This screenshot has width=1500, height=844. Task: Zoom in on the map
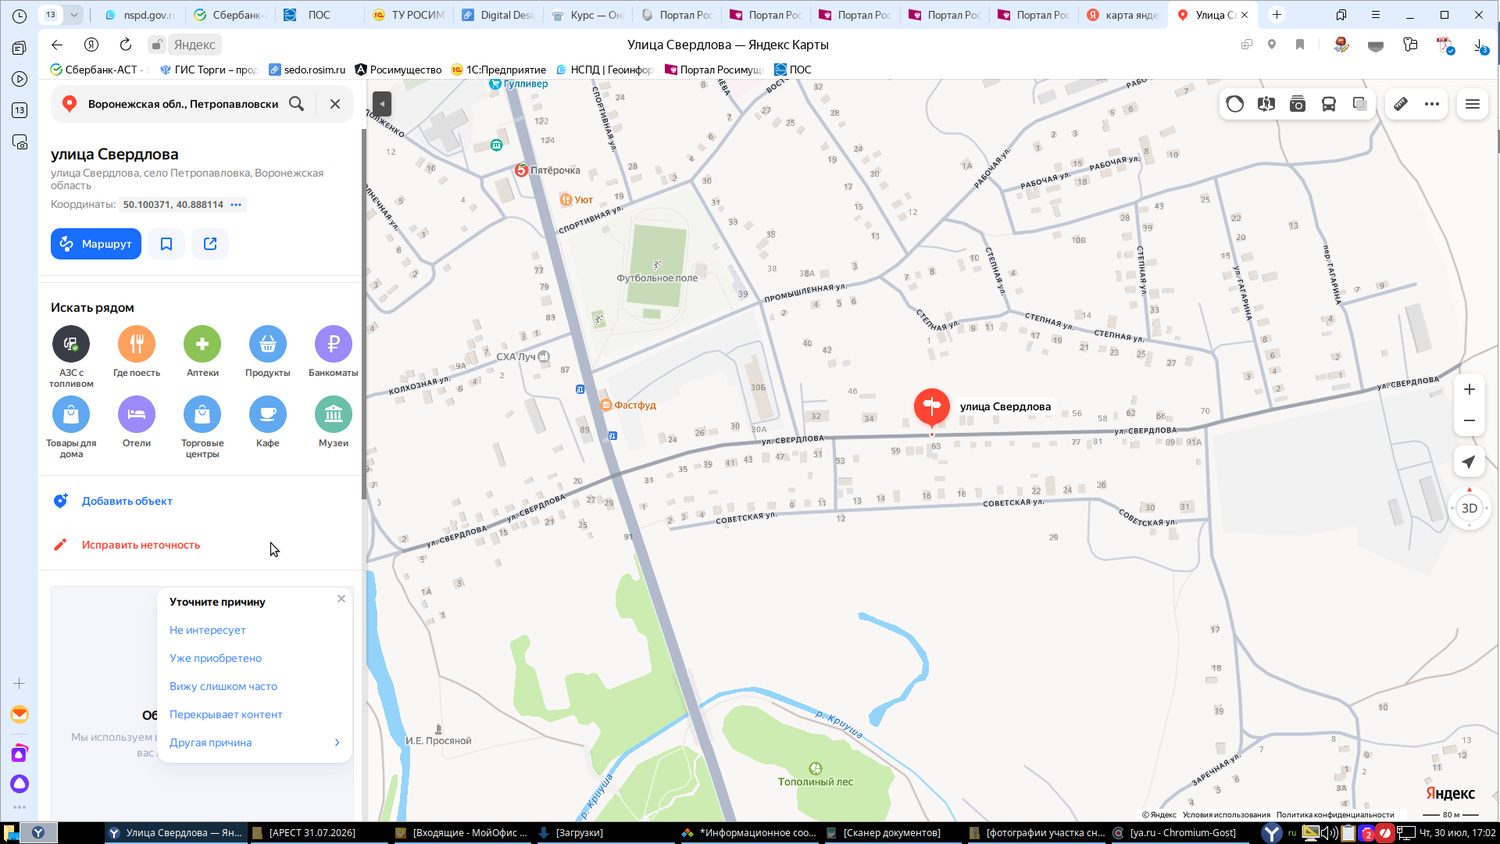coord(1469,389)
